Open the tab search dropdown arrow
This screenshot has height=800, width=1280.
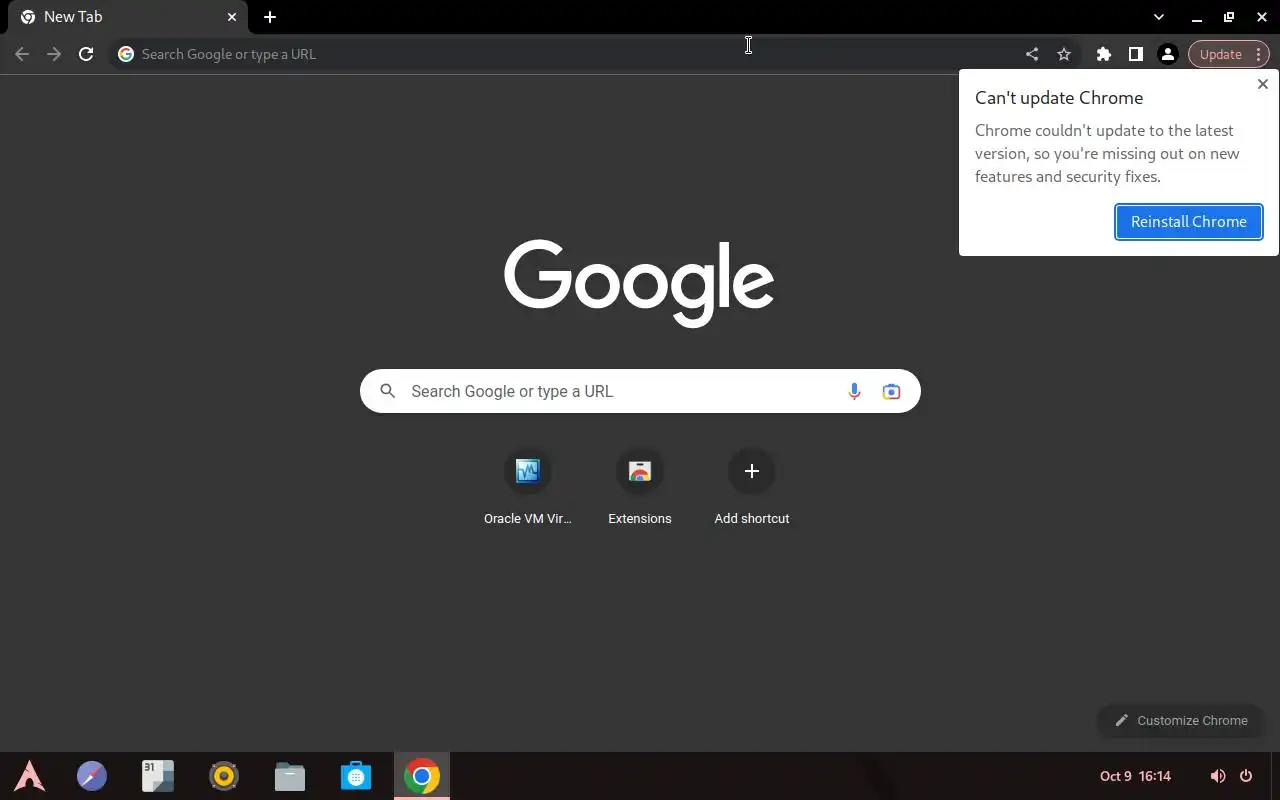(x=1159, y=17)
